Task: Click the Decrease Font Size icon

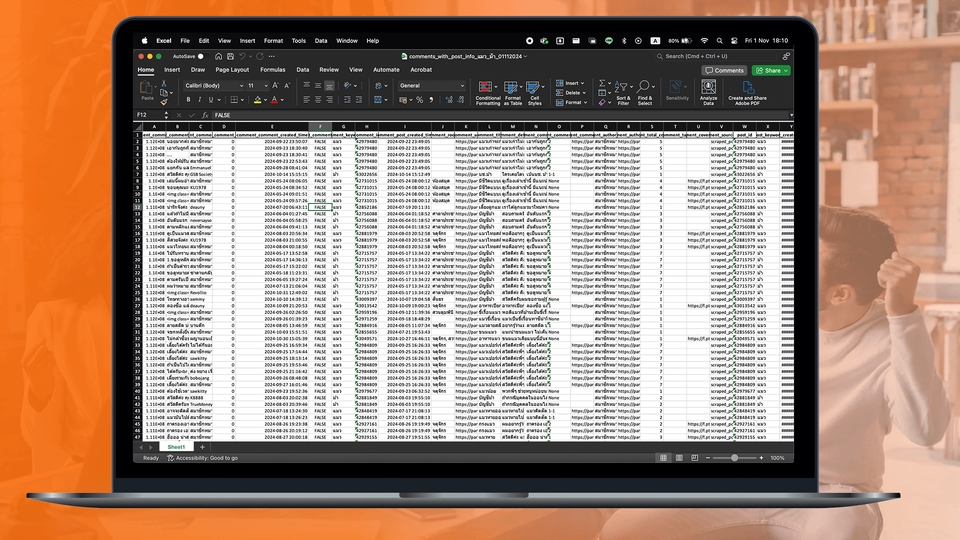Action: (x=287, y=86)
